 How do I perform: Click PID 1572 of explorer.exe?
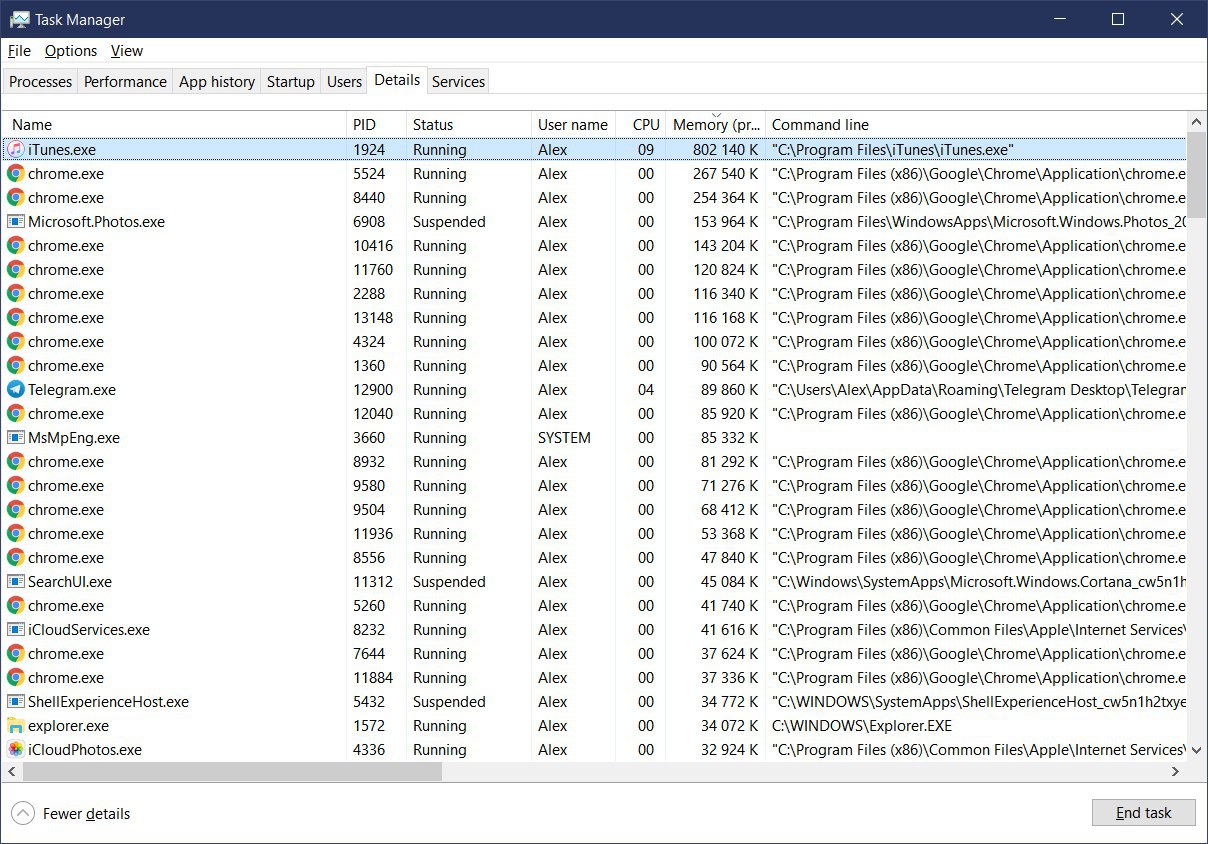[x=369, y=726]
